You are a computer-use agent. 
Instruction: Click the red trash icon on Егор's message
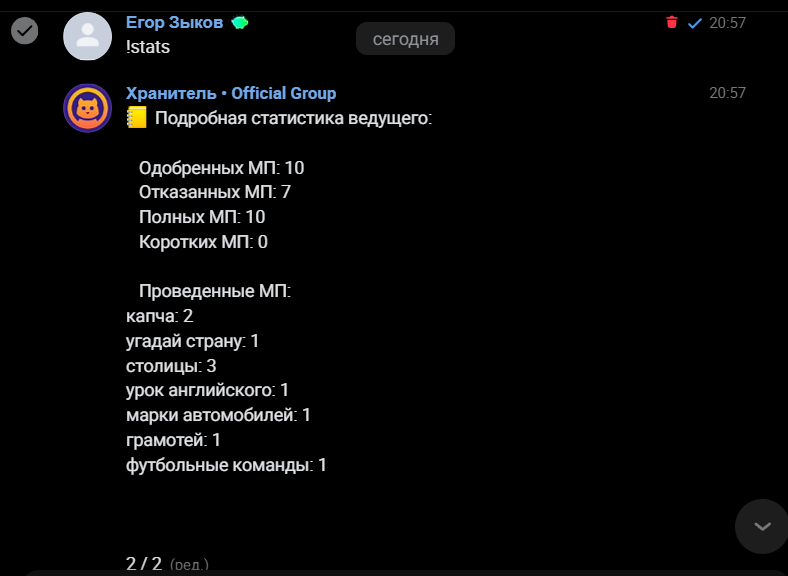tap(671, 22)
